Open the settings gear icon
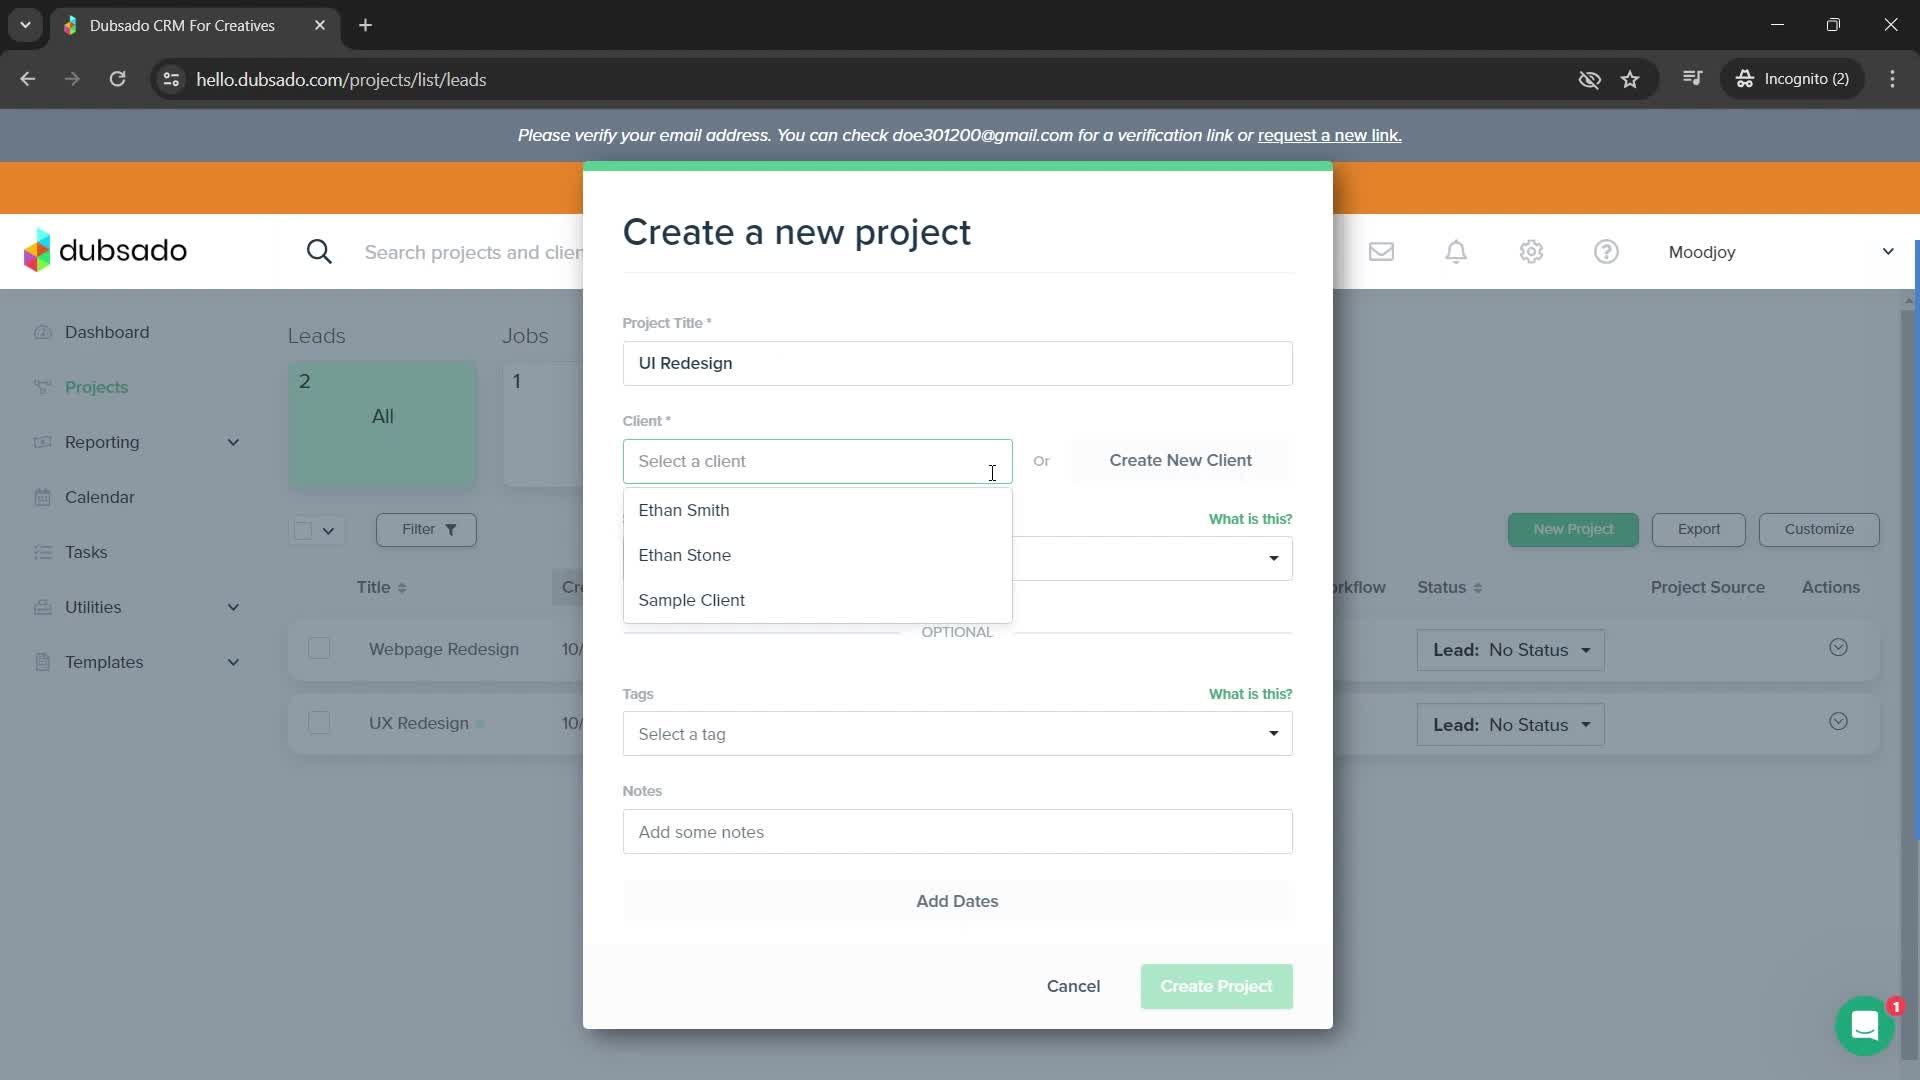 click(x=1531, y=252)
